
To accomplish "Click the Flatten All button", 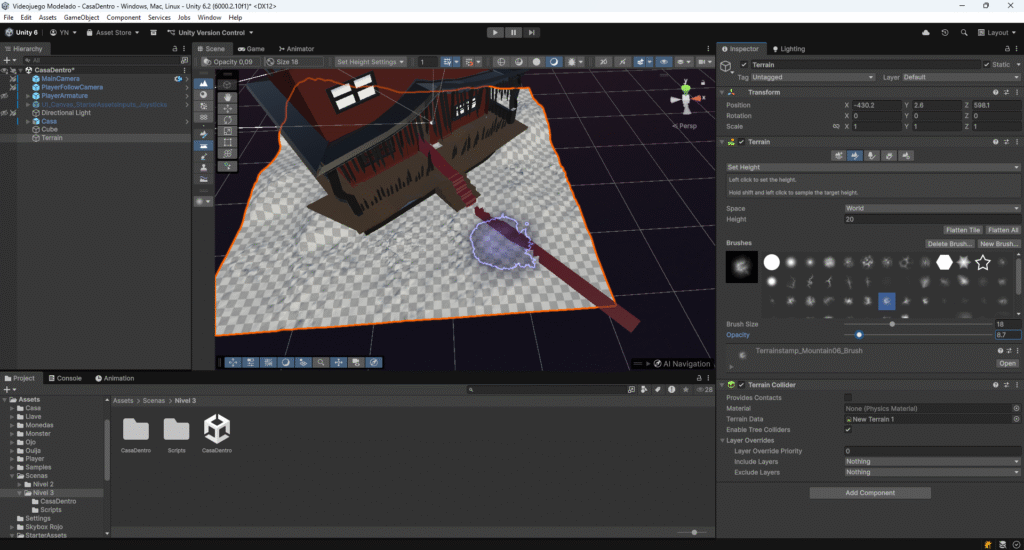I will [x=1003, y=230].
